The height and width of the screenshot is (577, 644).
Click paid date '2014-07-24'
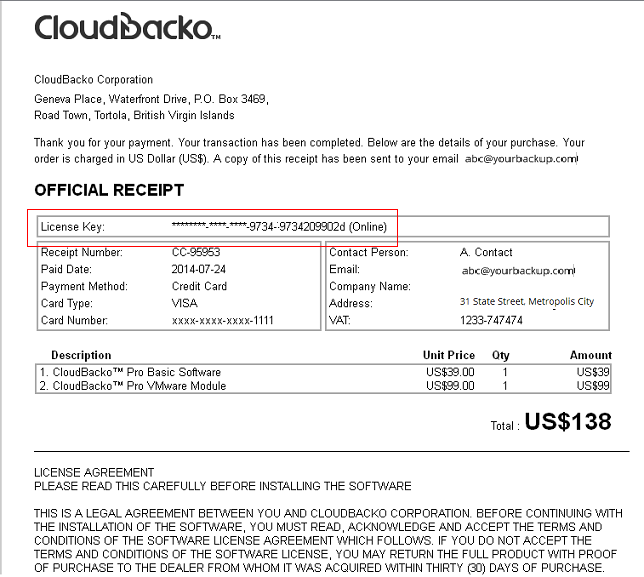(x=199, y=269)
